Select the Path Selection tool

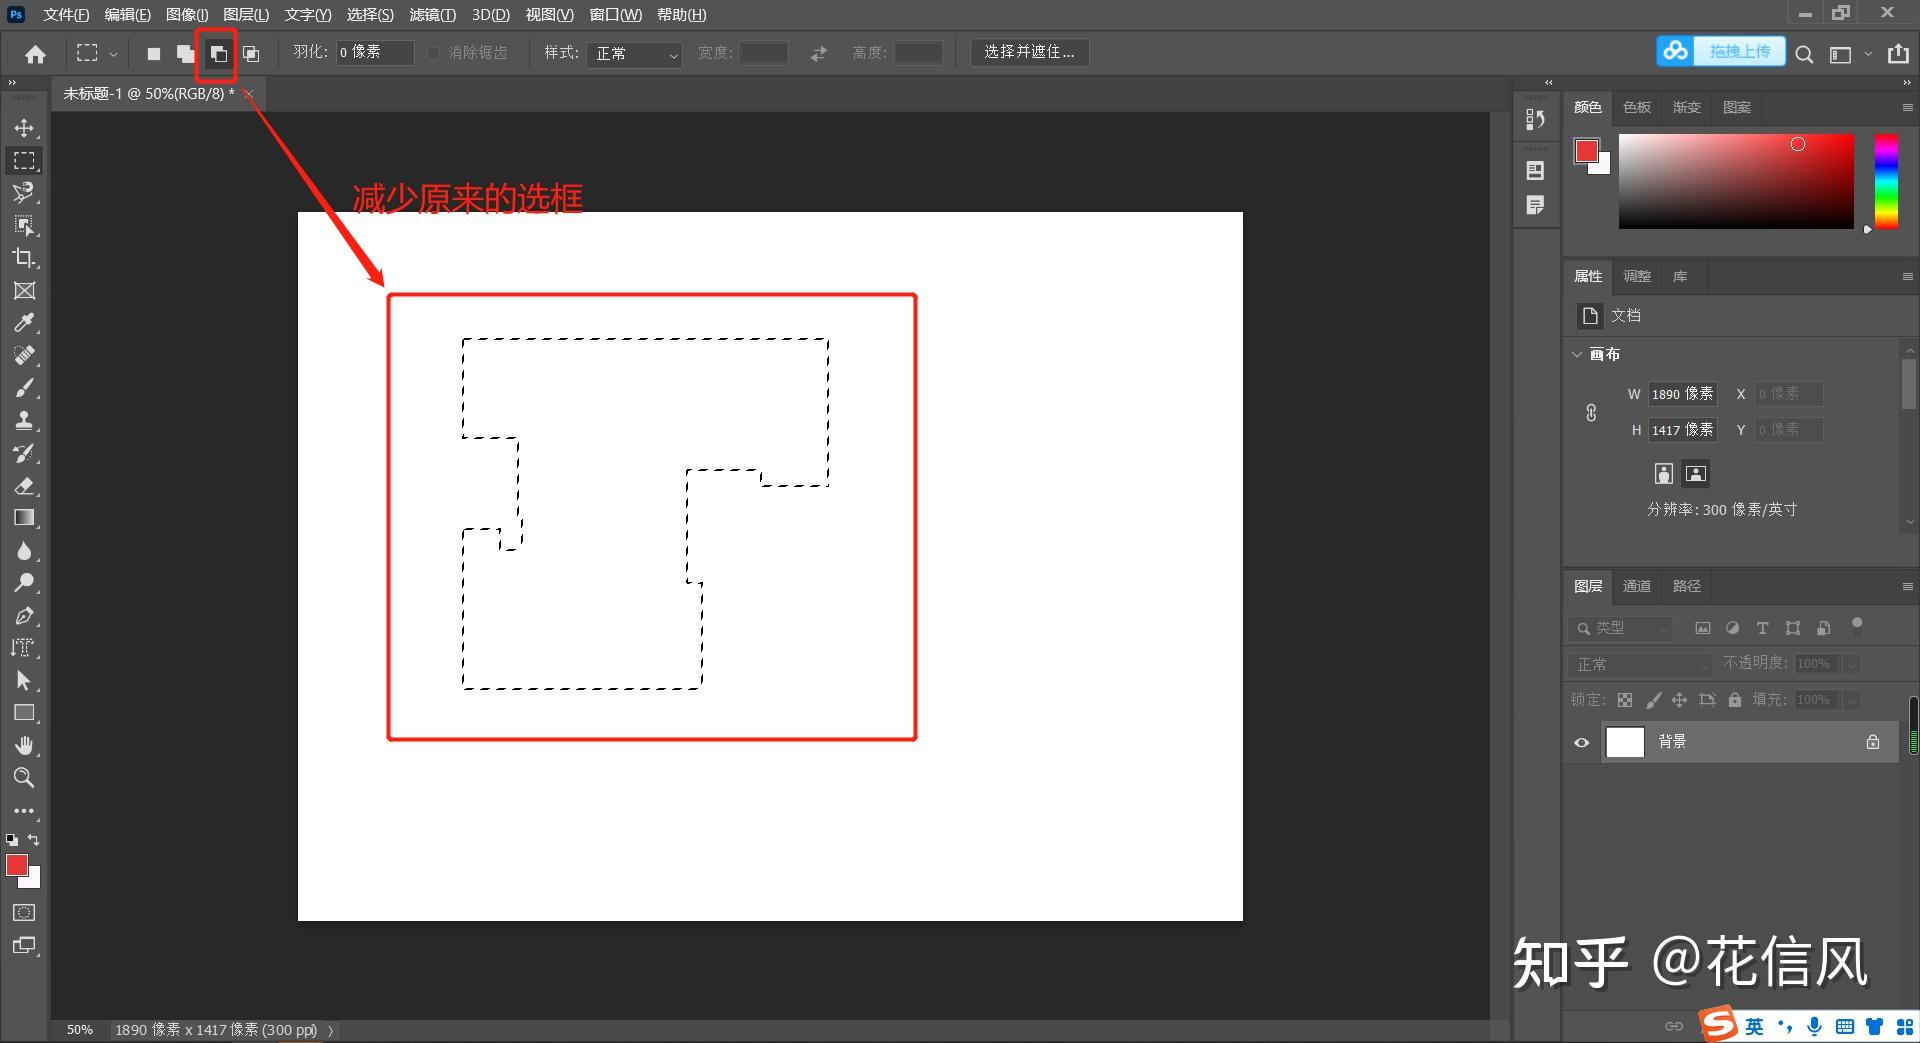click(24, 681)
